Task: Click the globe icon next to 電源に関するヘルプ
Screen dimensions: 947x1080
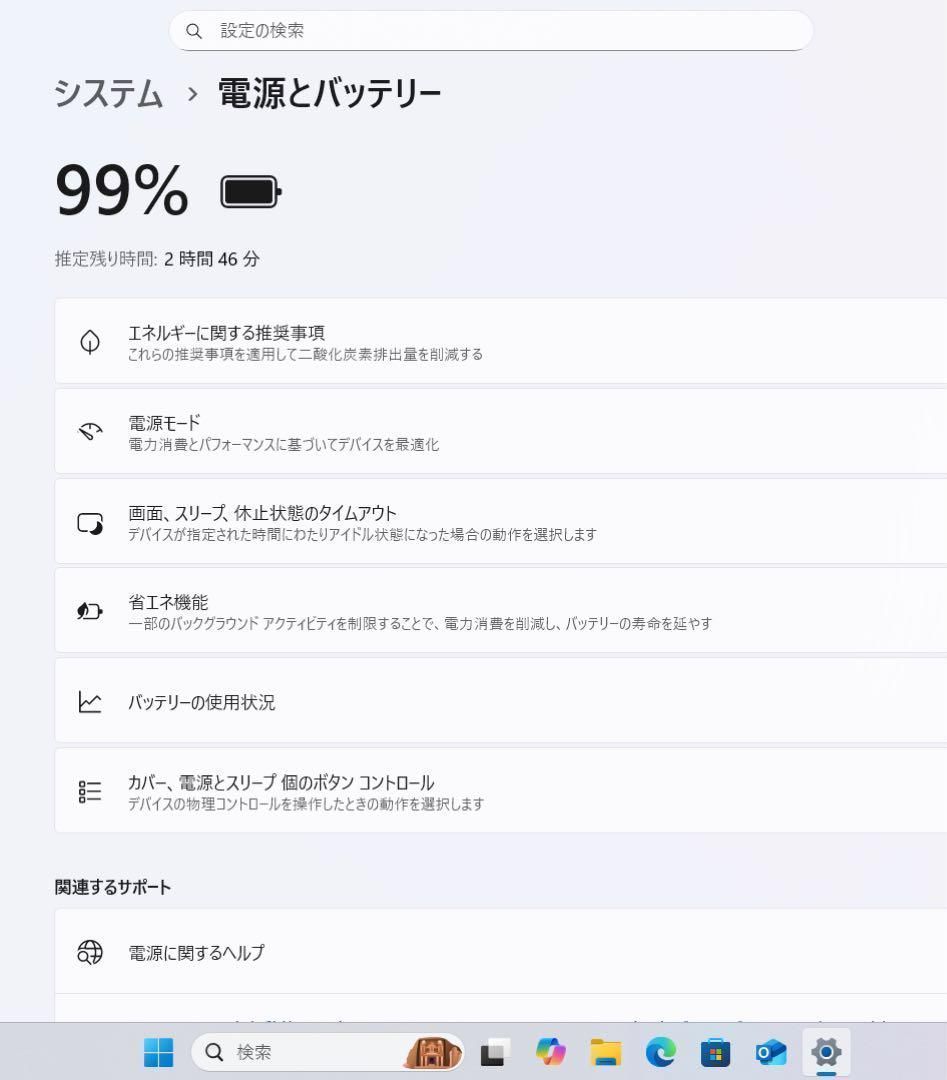Action: point(90,952)
